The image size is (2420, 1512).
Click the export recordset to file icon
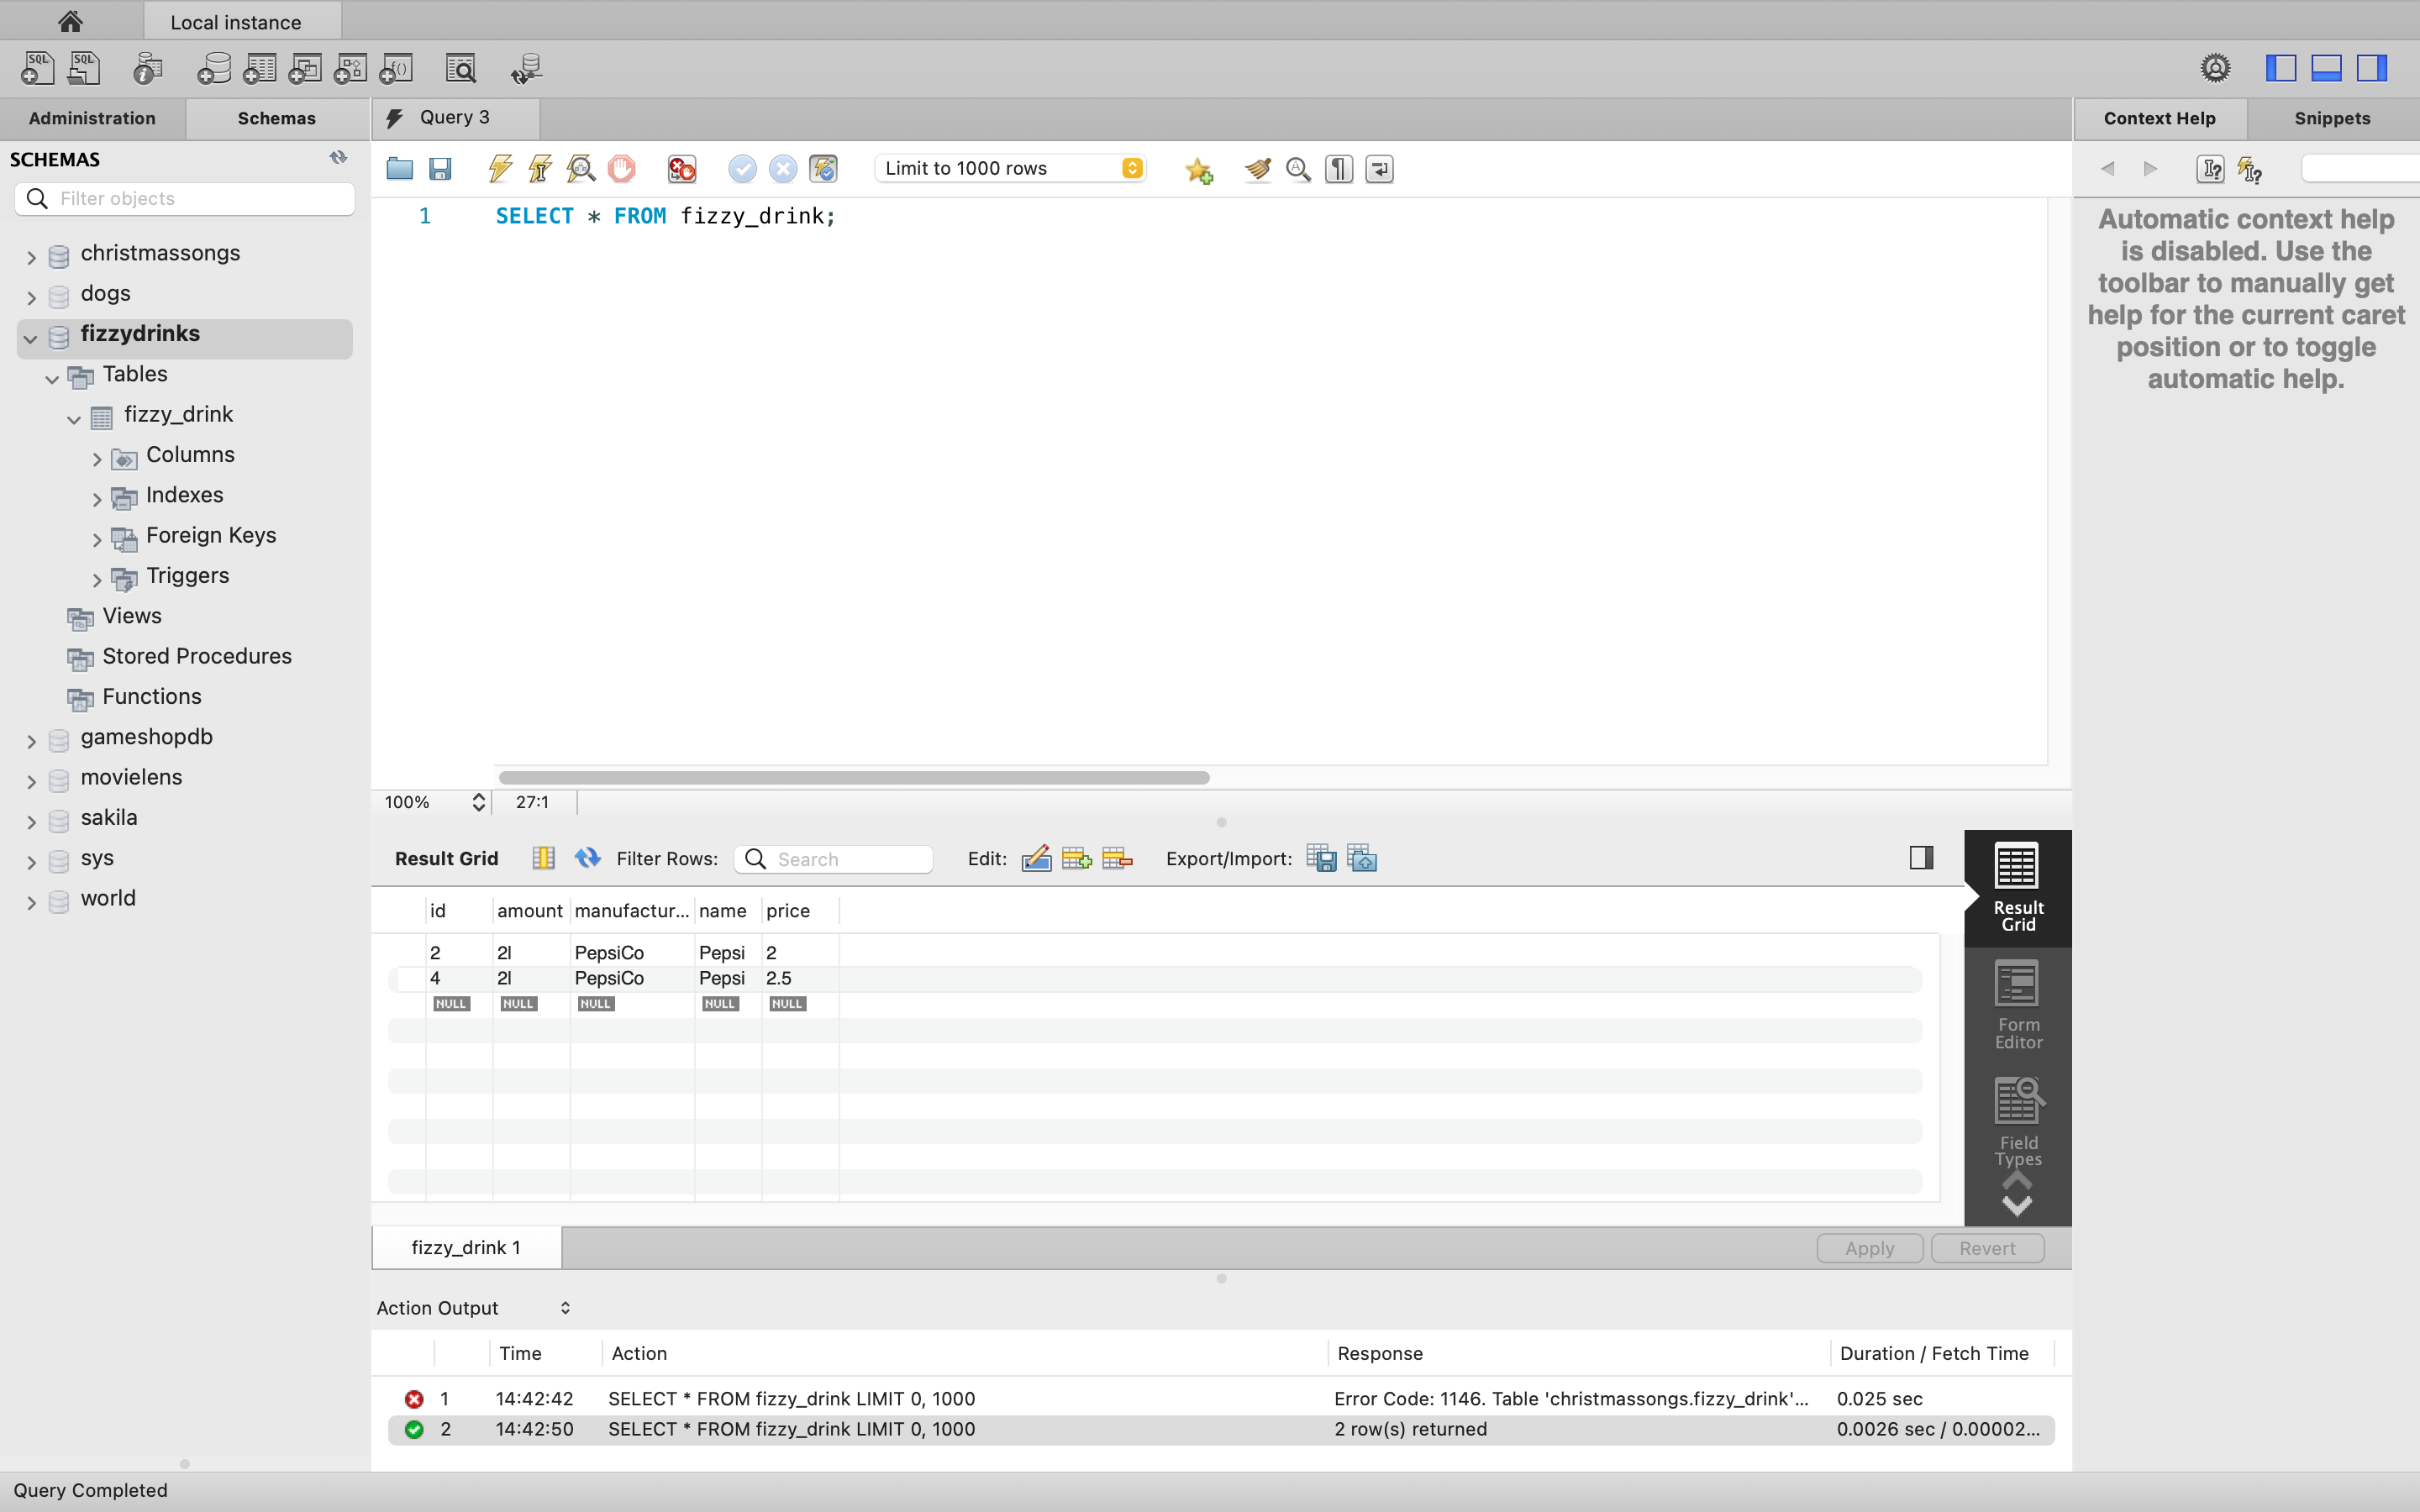(x=1321, y=859)
